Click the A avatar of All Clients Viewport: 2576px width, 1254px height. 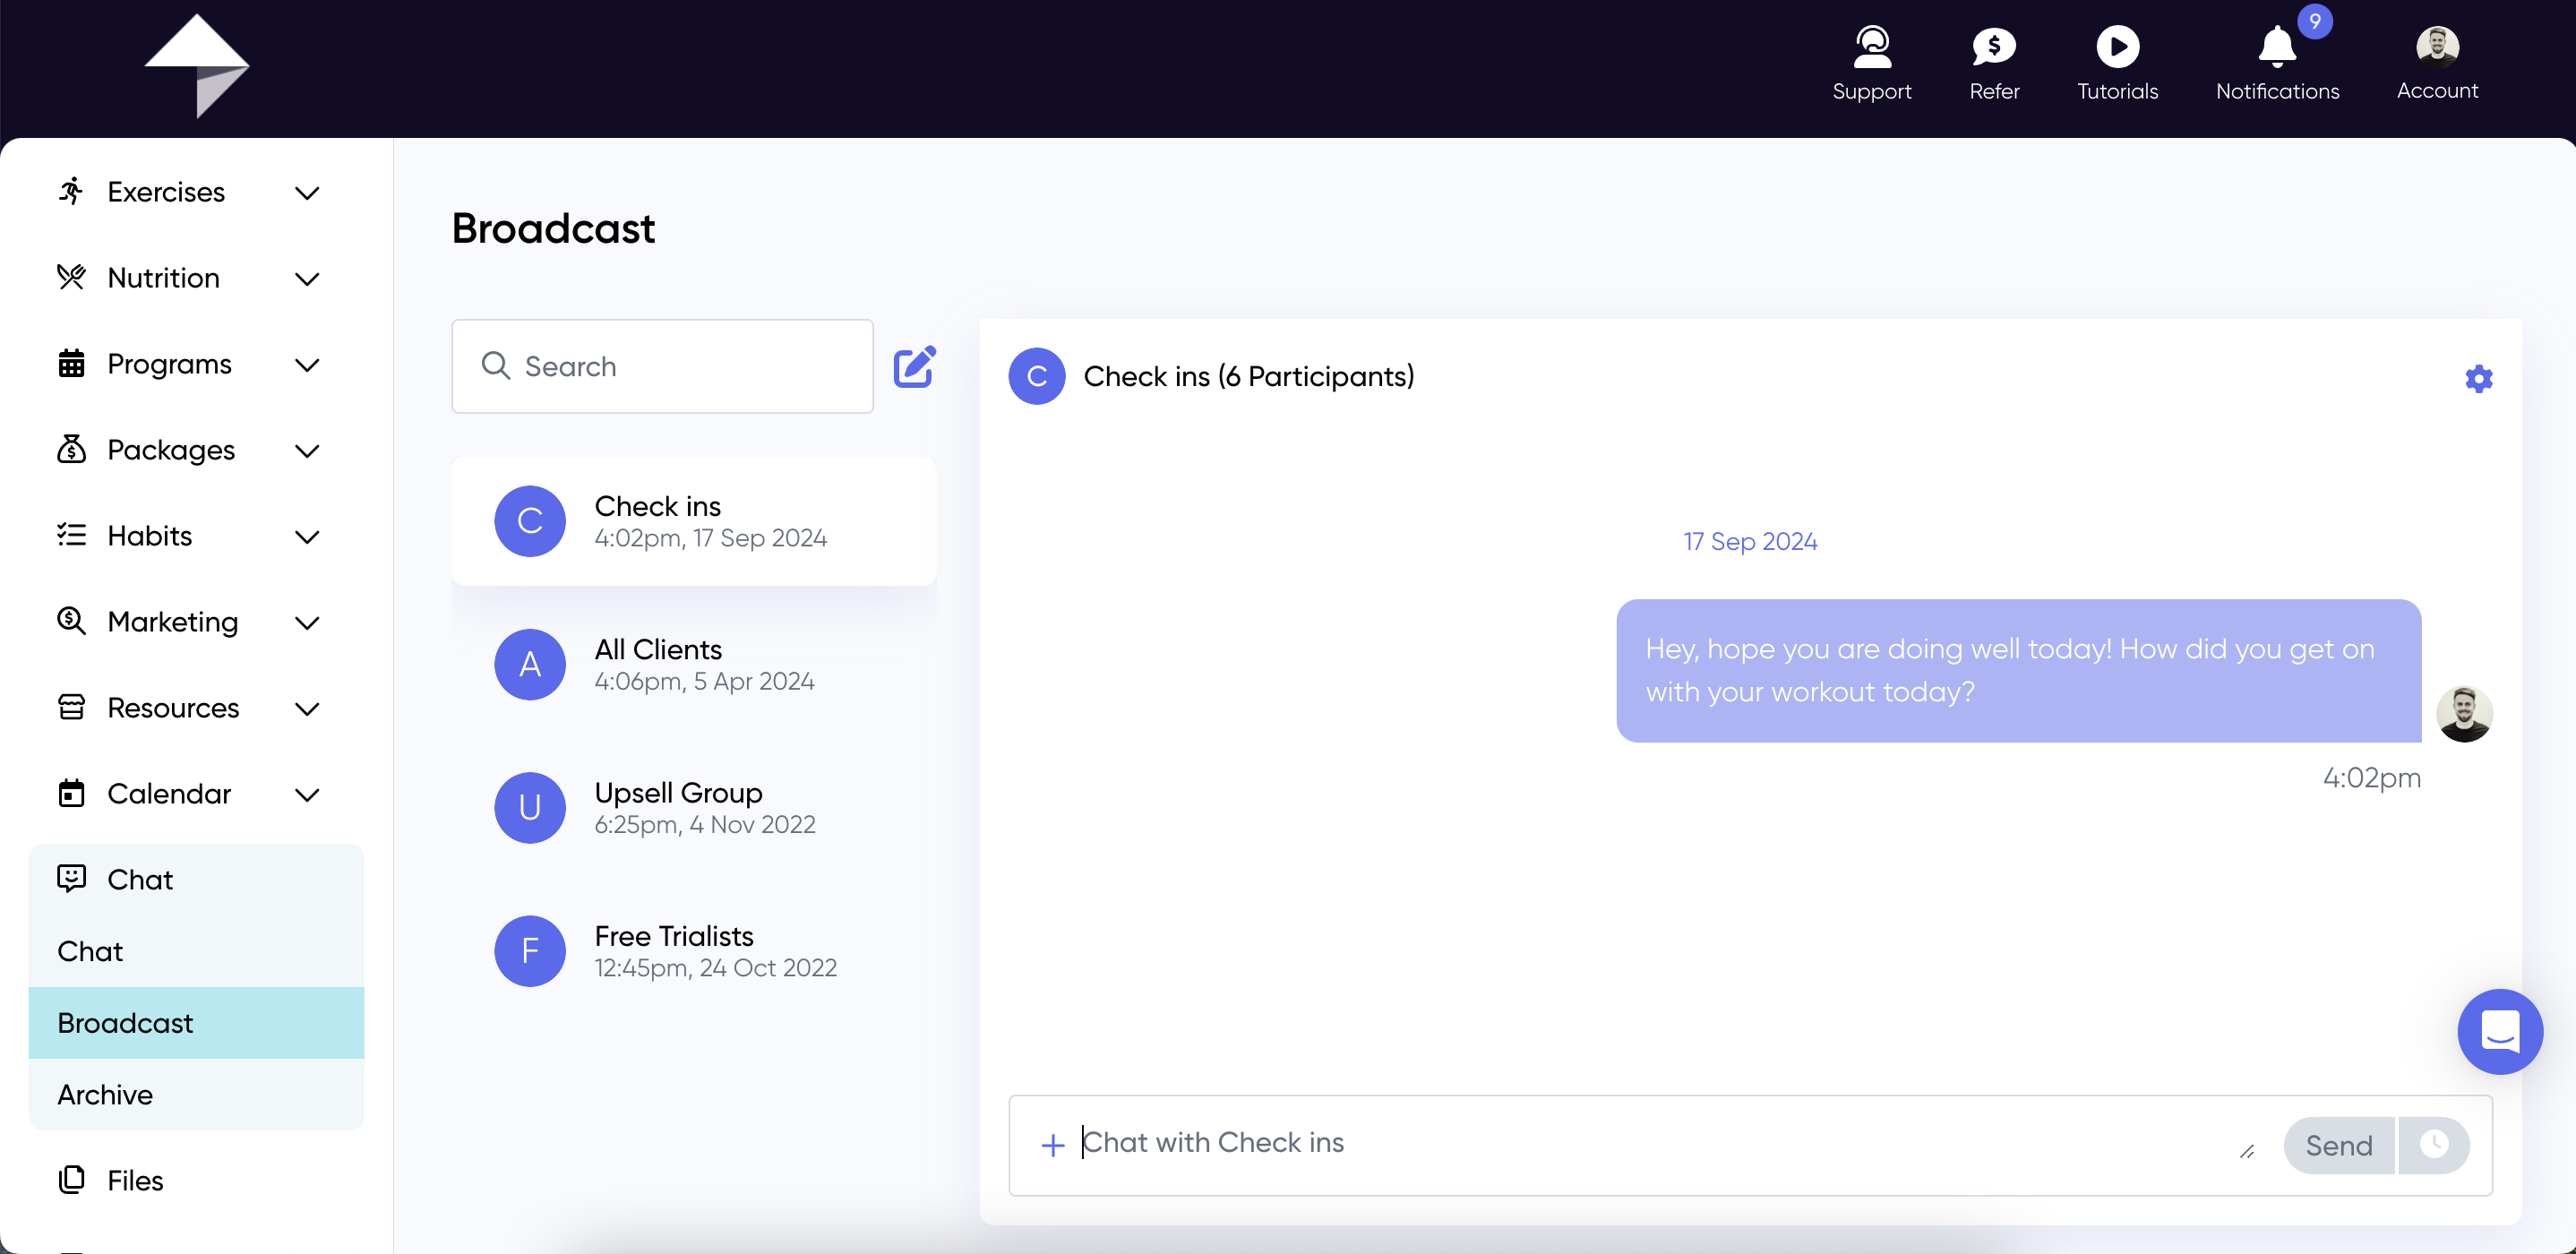tap(530, 664)
